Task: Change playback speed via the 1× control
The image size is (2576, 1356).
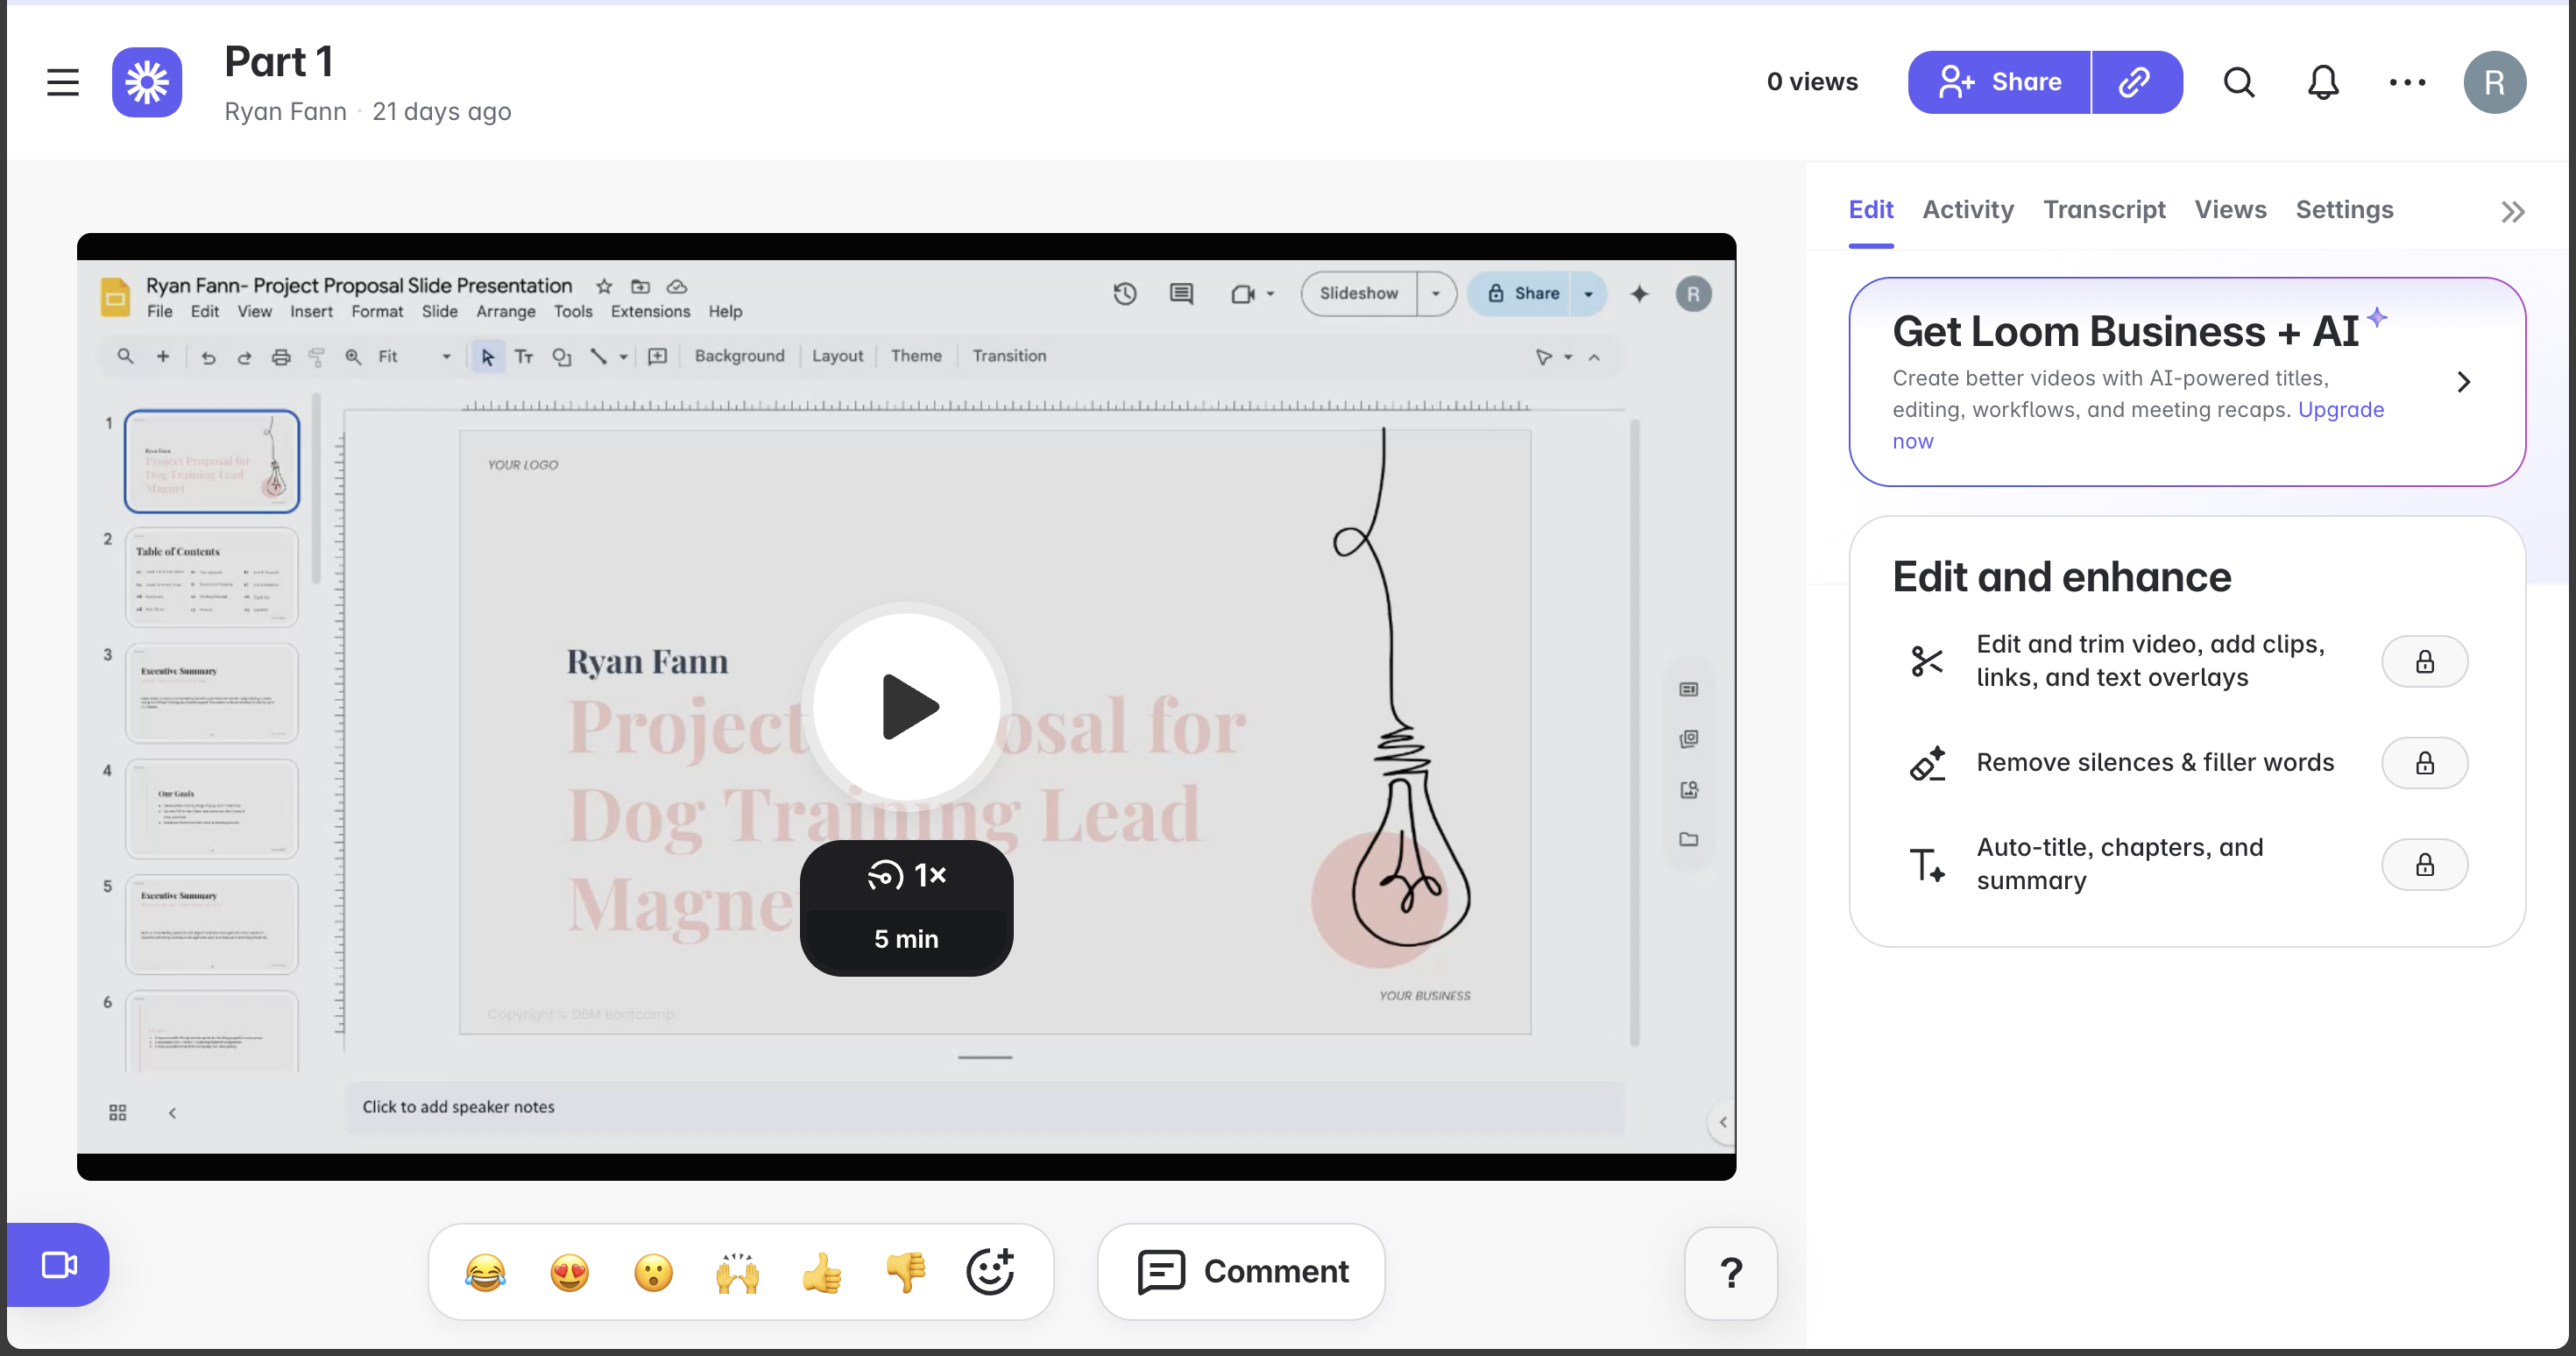Action: (x=906, y=875)
